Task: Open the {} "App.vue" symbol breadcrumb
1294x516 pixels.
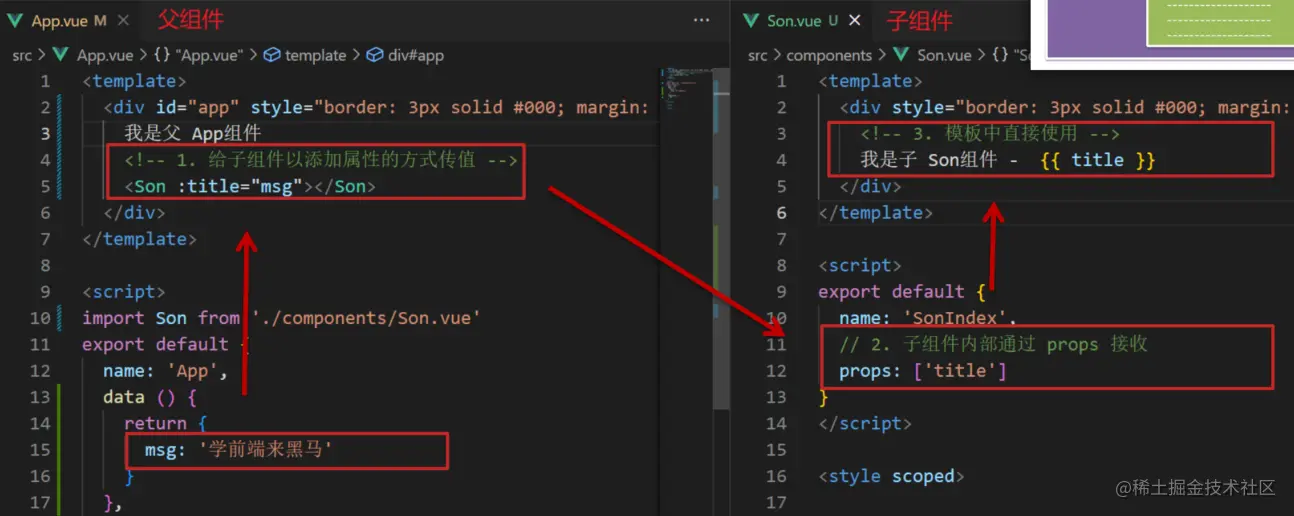Action: click(199, 55)
